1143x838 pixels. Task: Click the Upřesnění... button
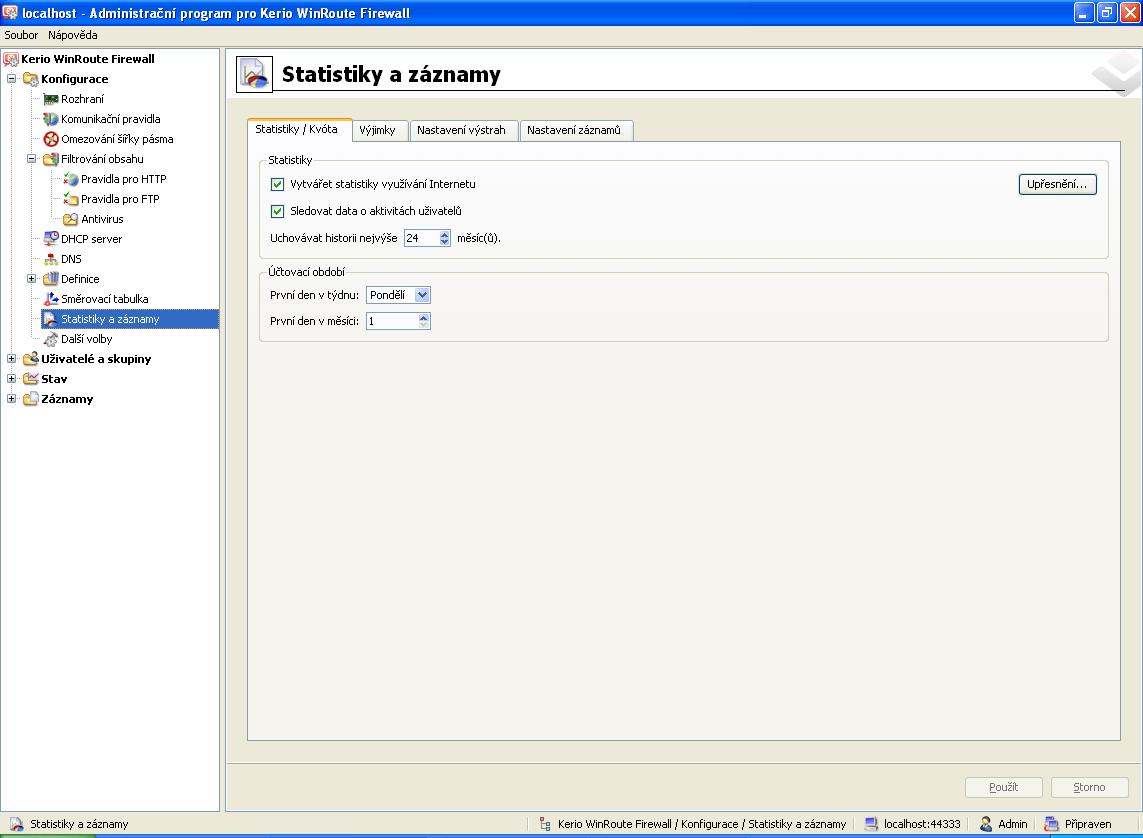point(1057,184)
